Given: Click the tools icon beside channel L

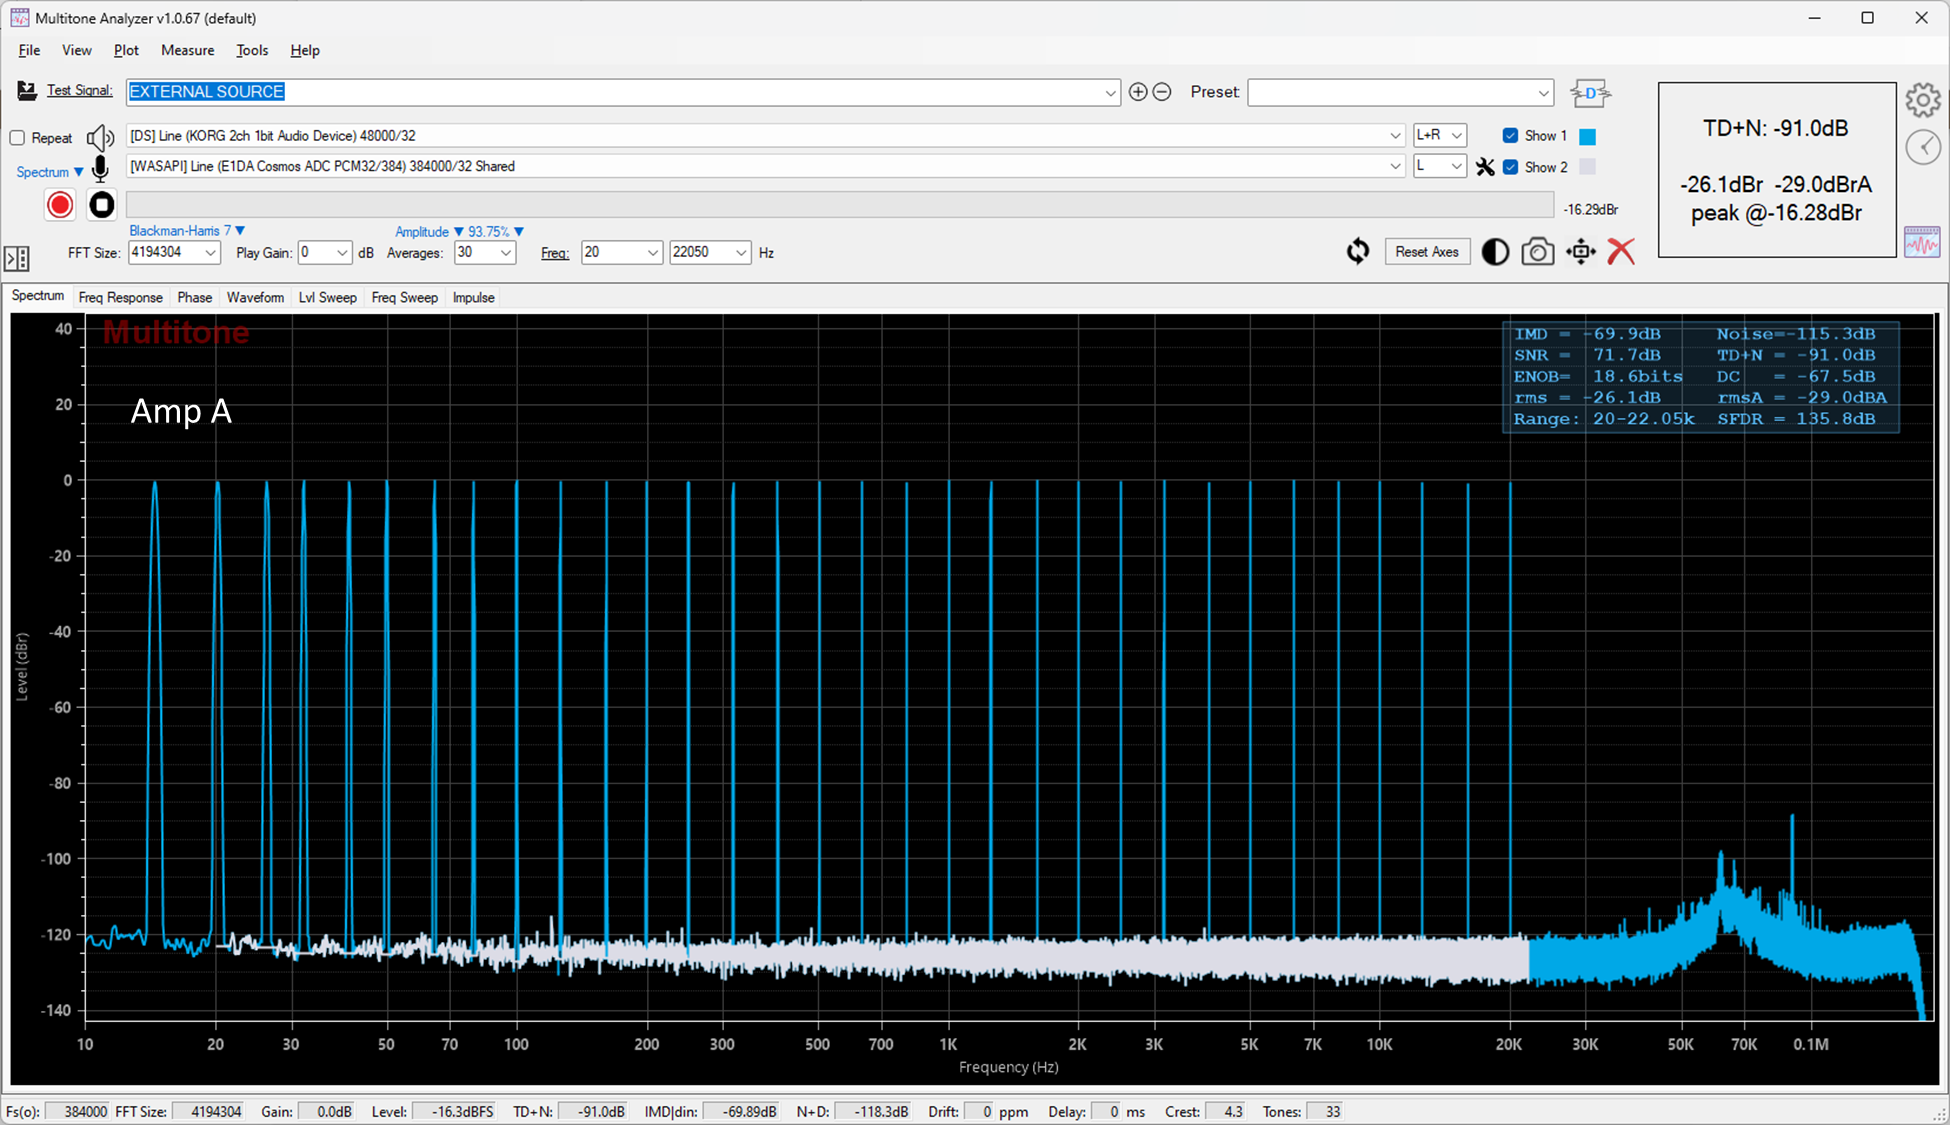Looking at the screenshot, I should (1485, 167).
